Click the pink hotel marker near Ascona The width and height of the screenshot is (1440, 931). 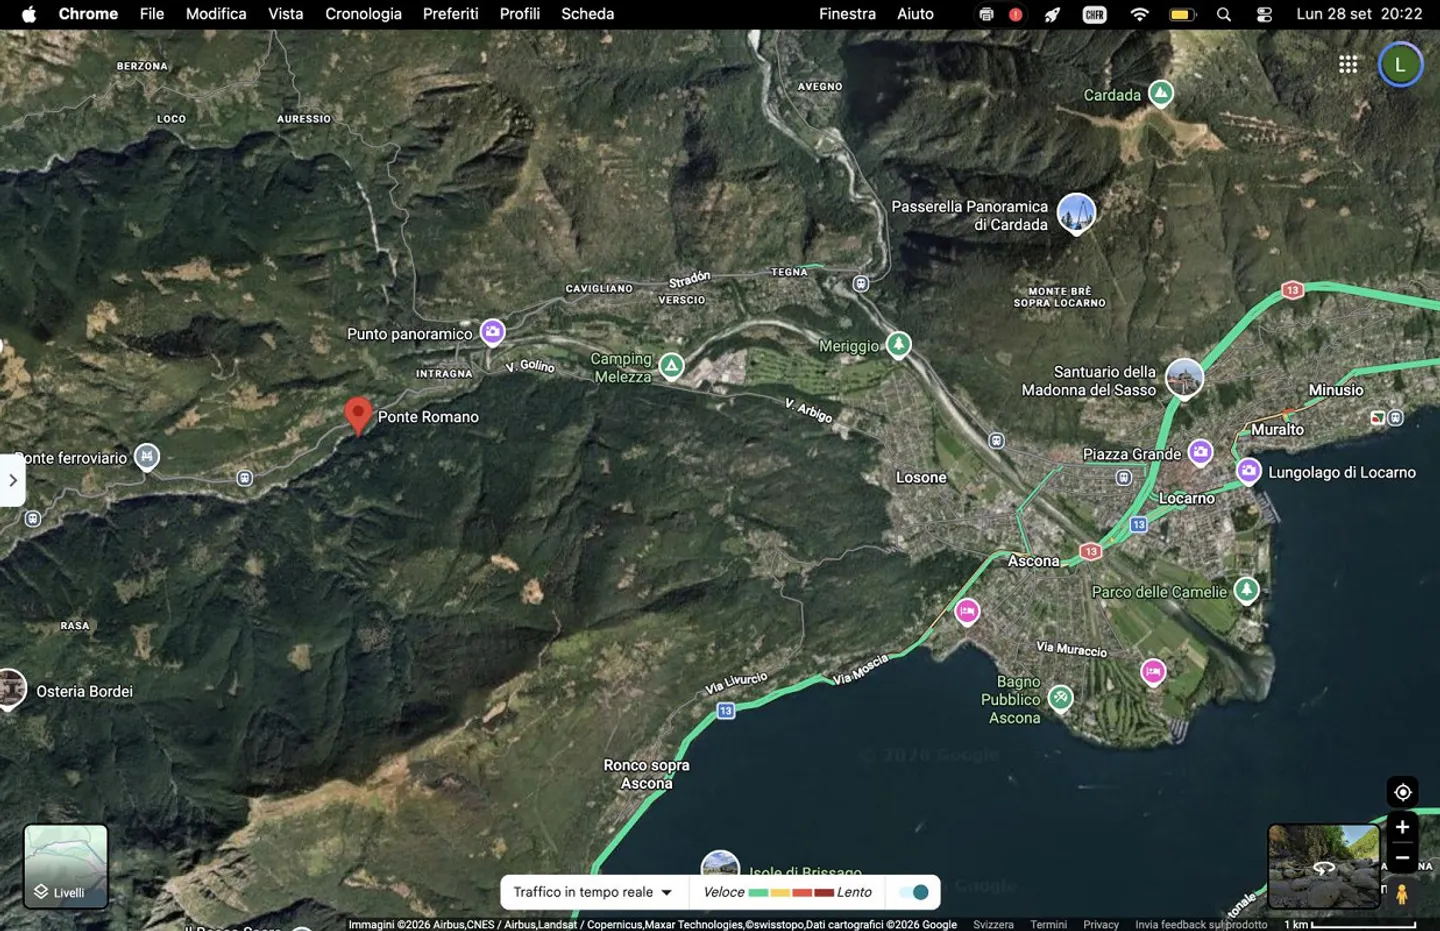point(967,611)
